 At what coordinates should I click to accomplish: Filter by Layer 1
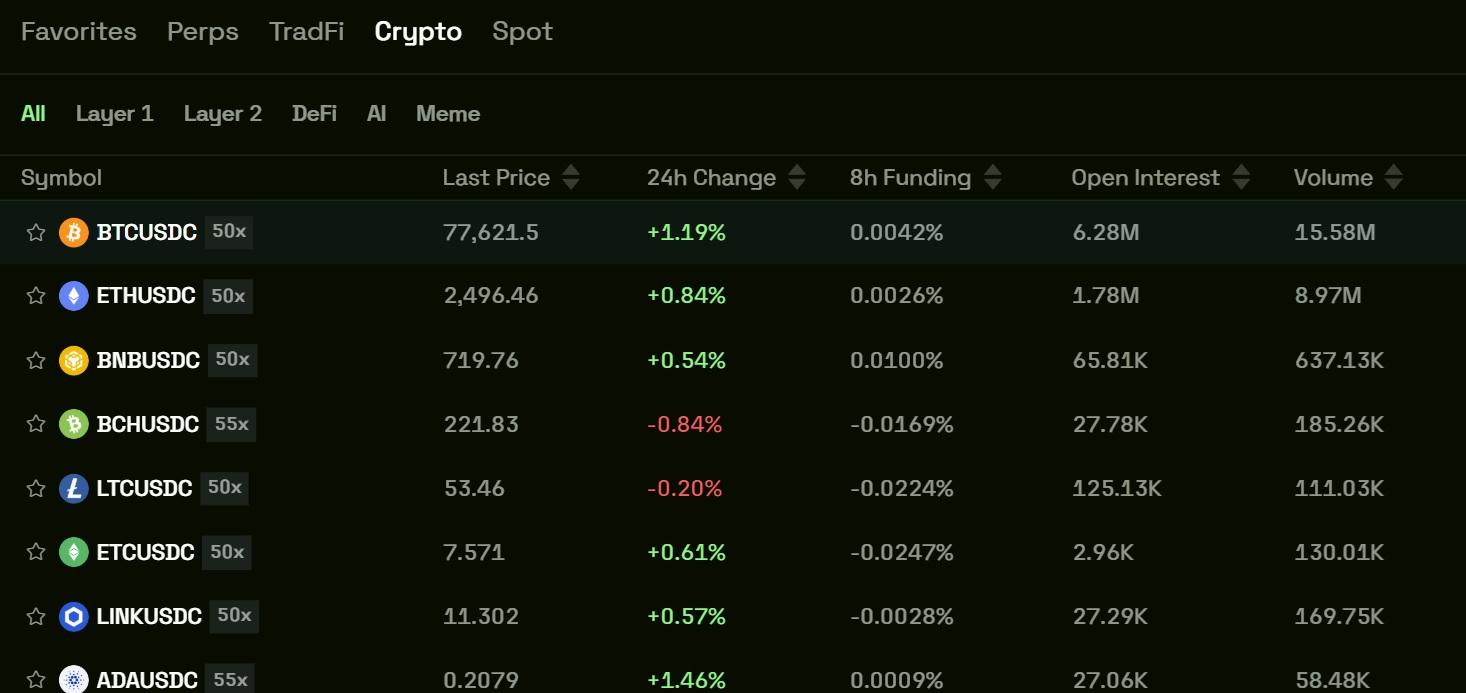[x=115, y=114]
